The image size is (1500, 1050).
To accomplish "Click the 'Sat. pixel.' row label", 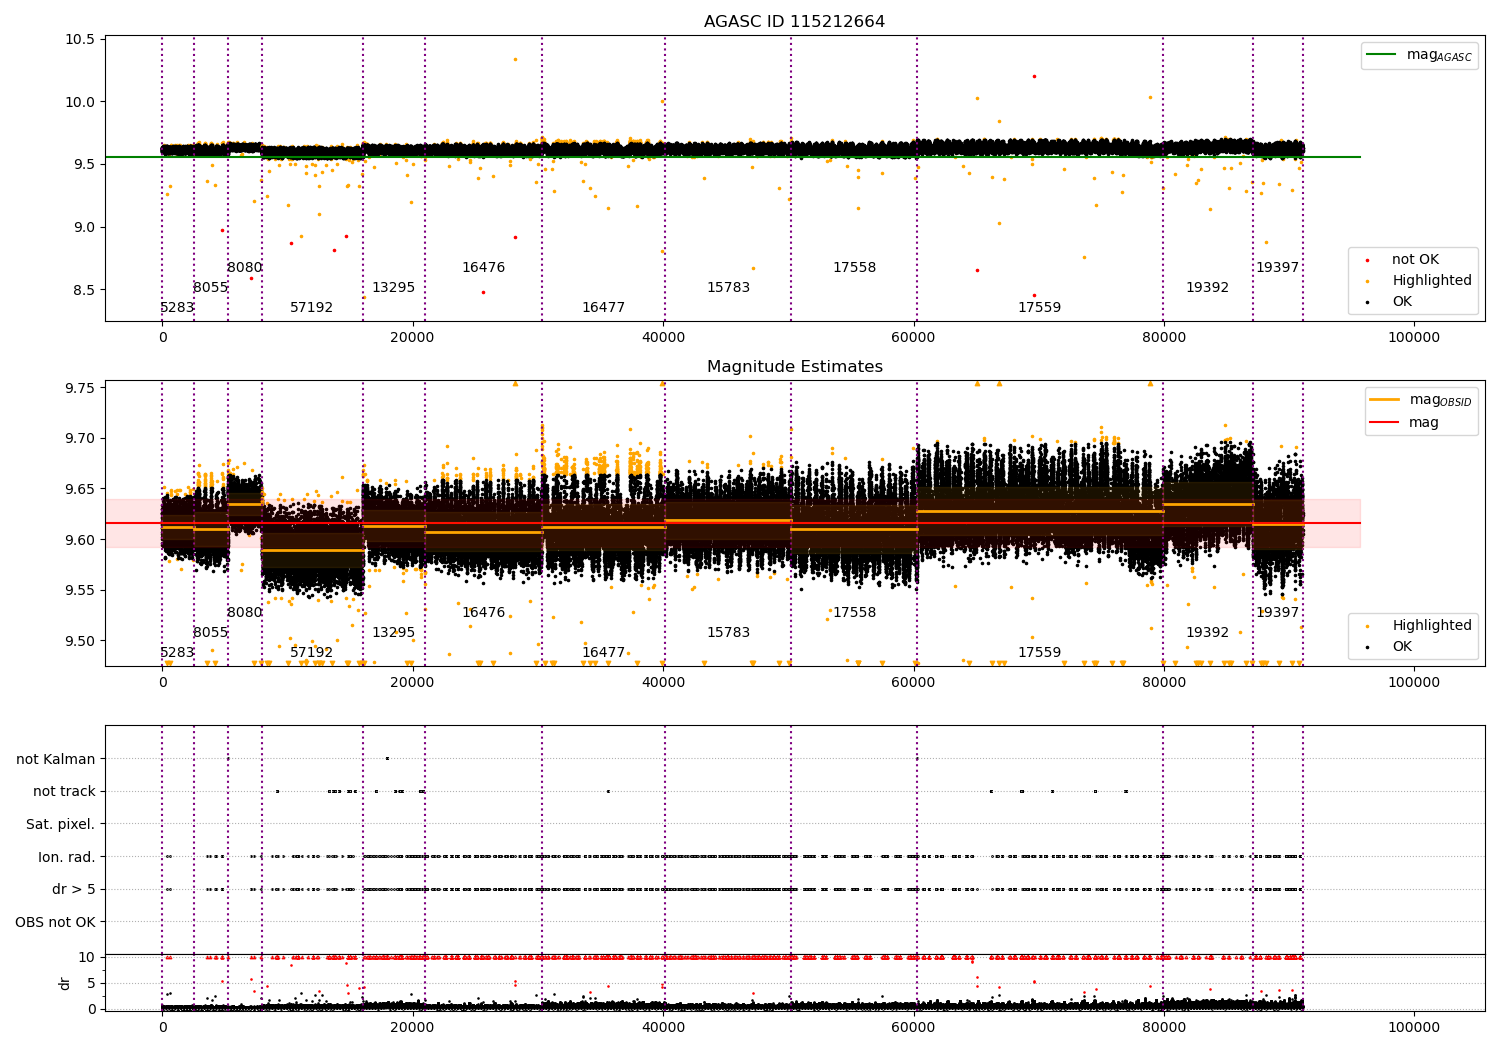I will [61, 824].
